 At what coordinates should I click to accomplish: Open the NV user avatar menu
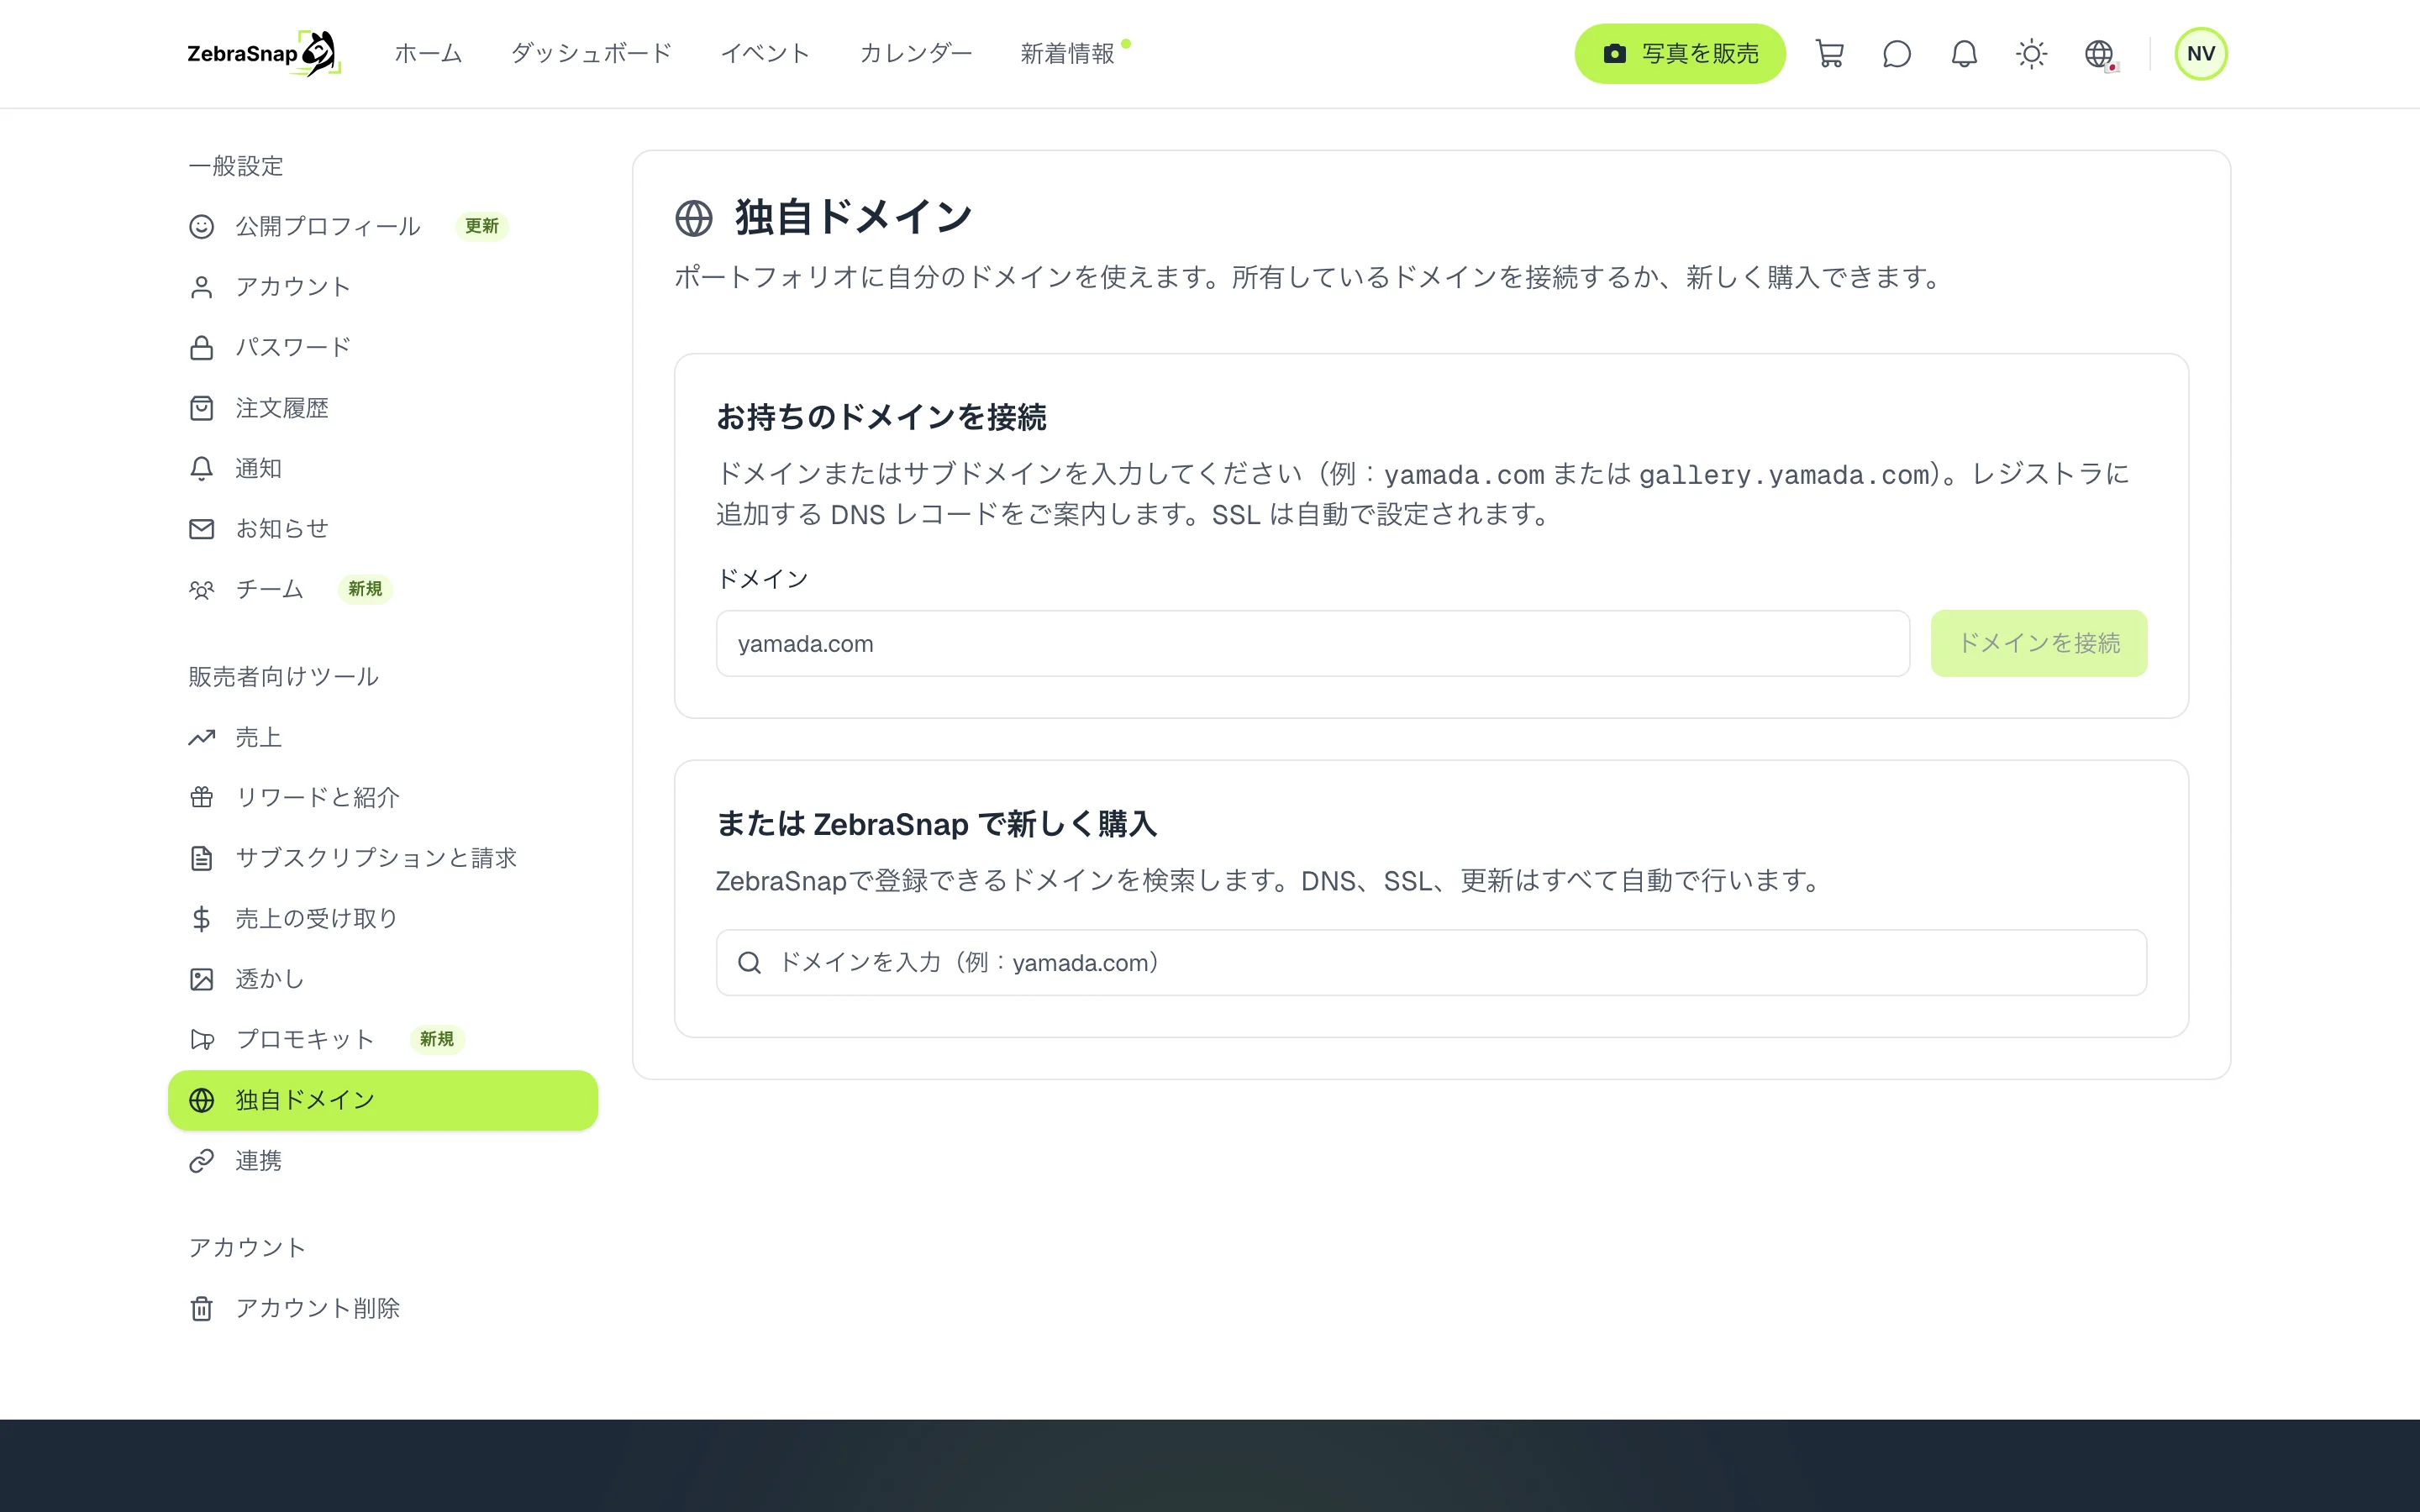[2200, 54]
